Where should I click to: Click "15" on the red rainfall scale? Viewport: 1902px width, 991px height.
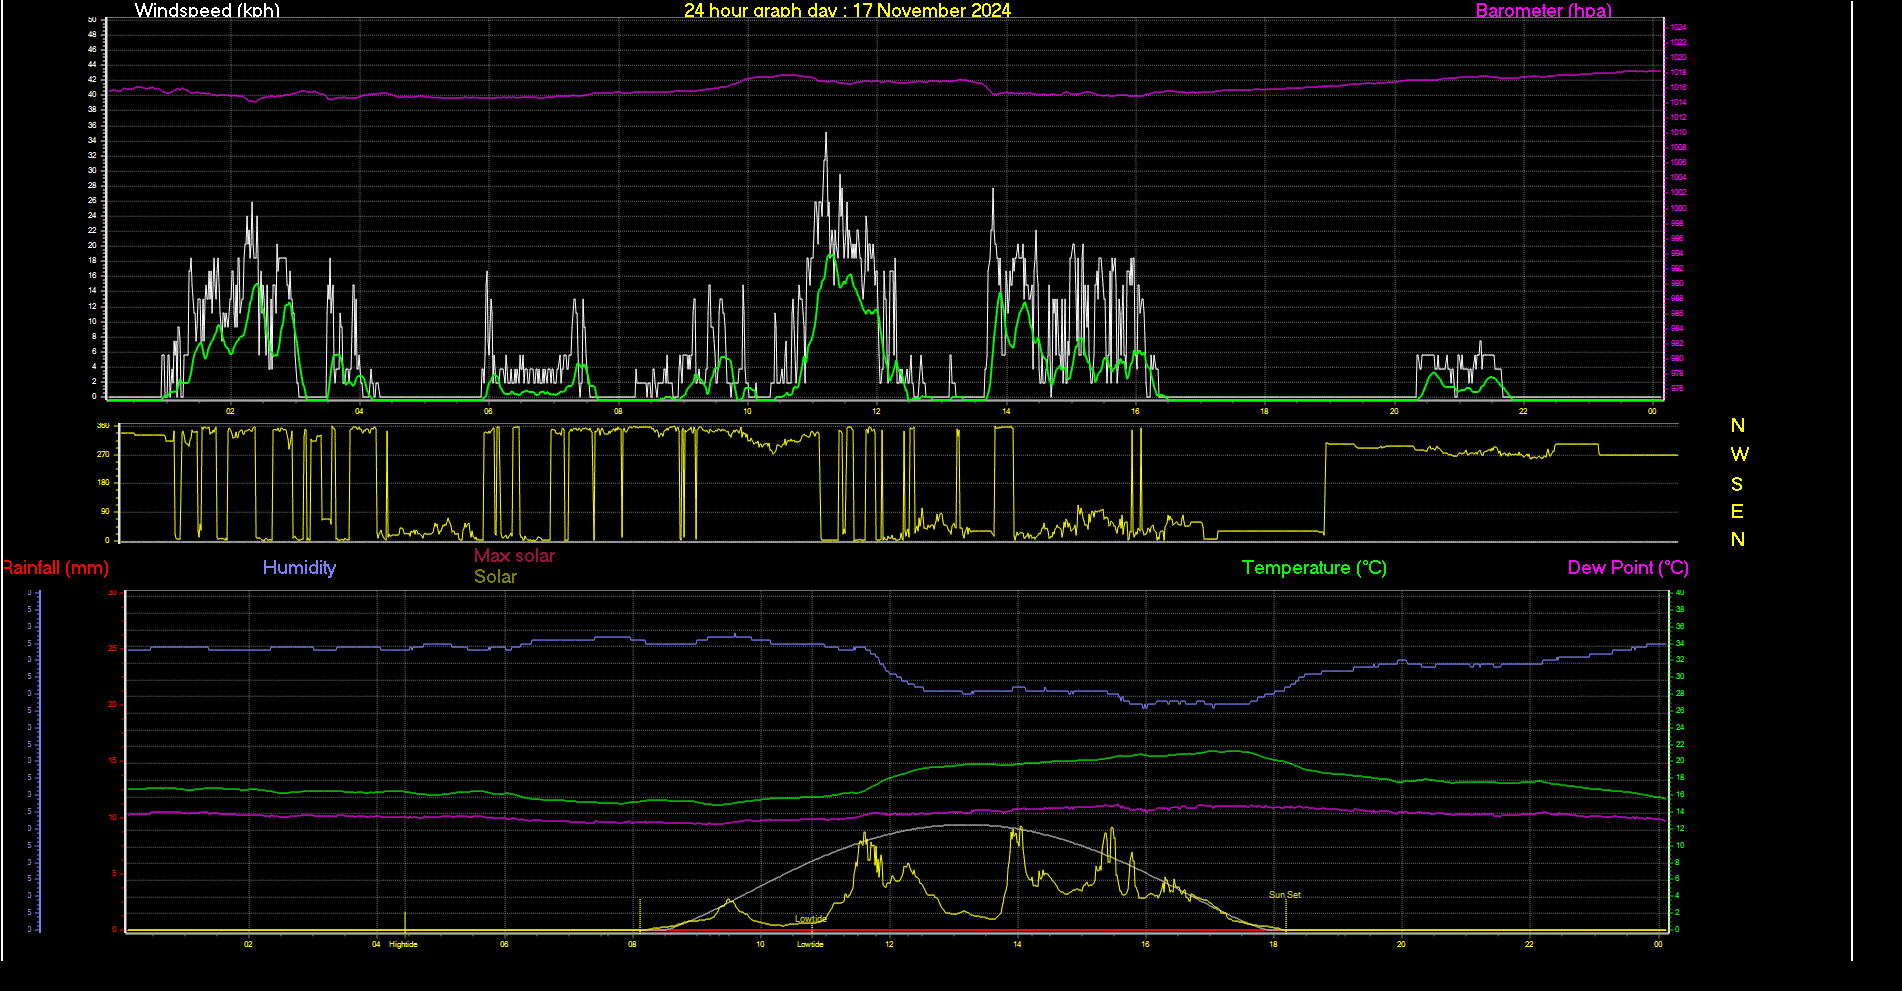coord(113,761)
